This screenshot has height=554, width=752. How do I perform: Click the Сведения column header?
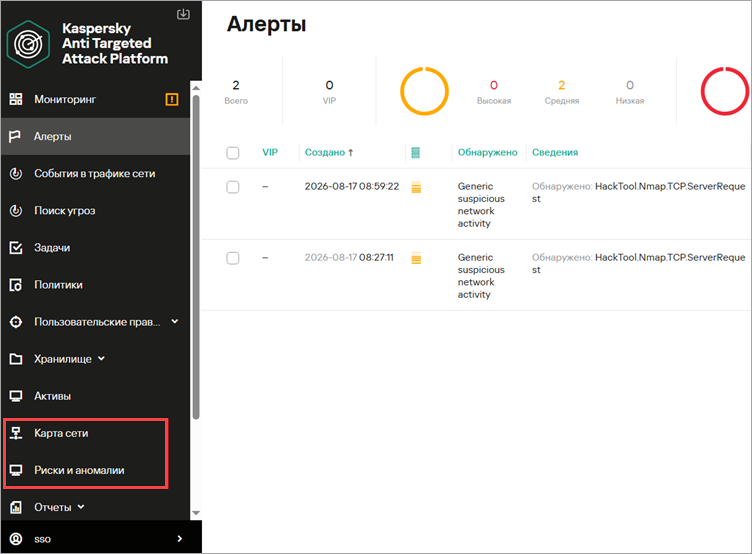point(555,153)
